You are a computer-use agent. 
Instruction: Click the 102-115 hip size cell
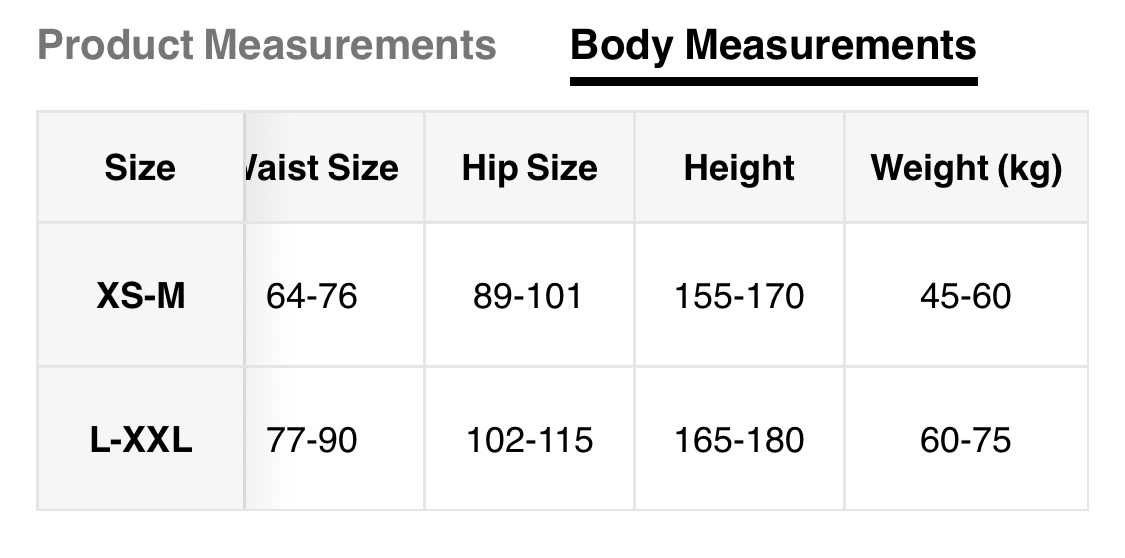pyautogui.click(x=529, y=440)
